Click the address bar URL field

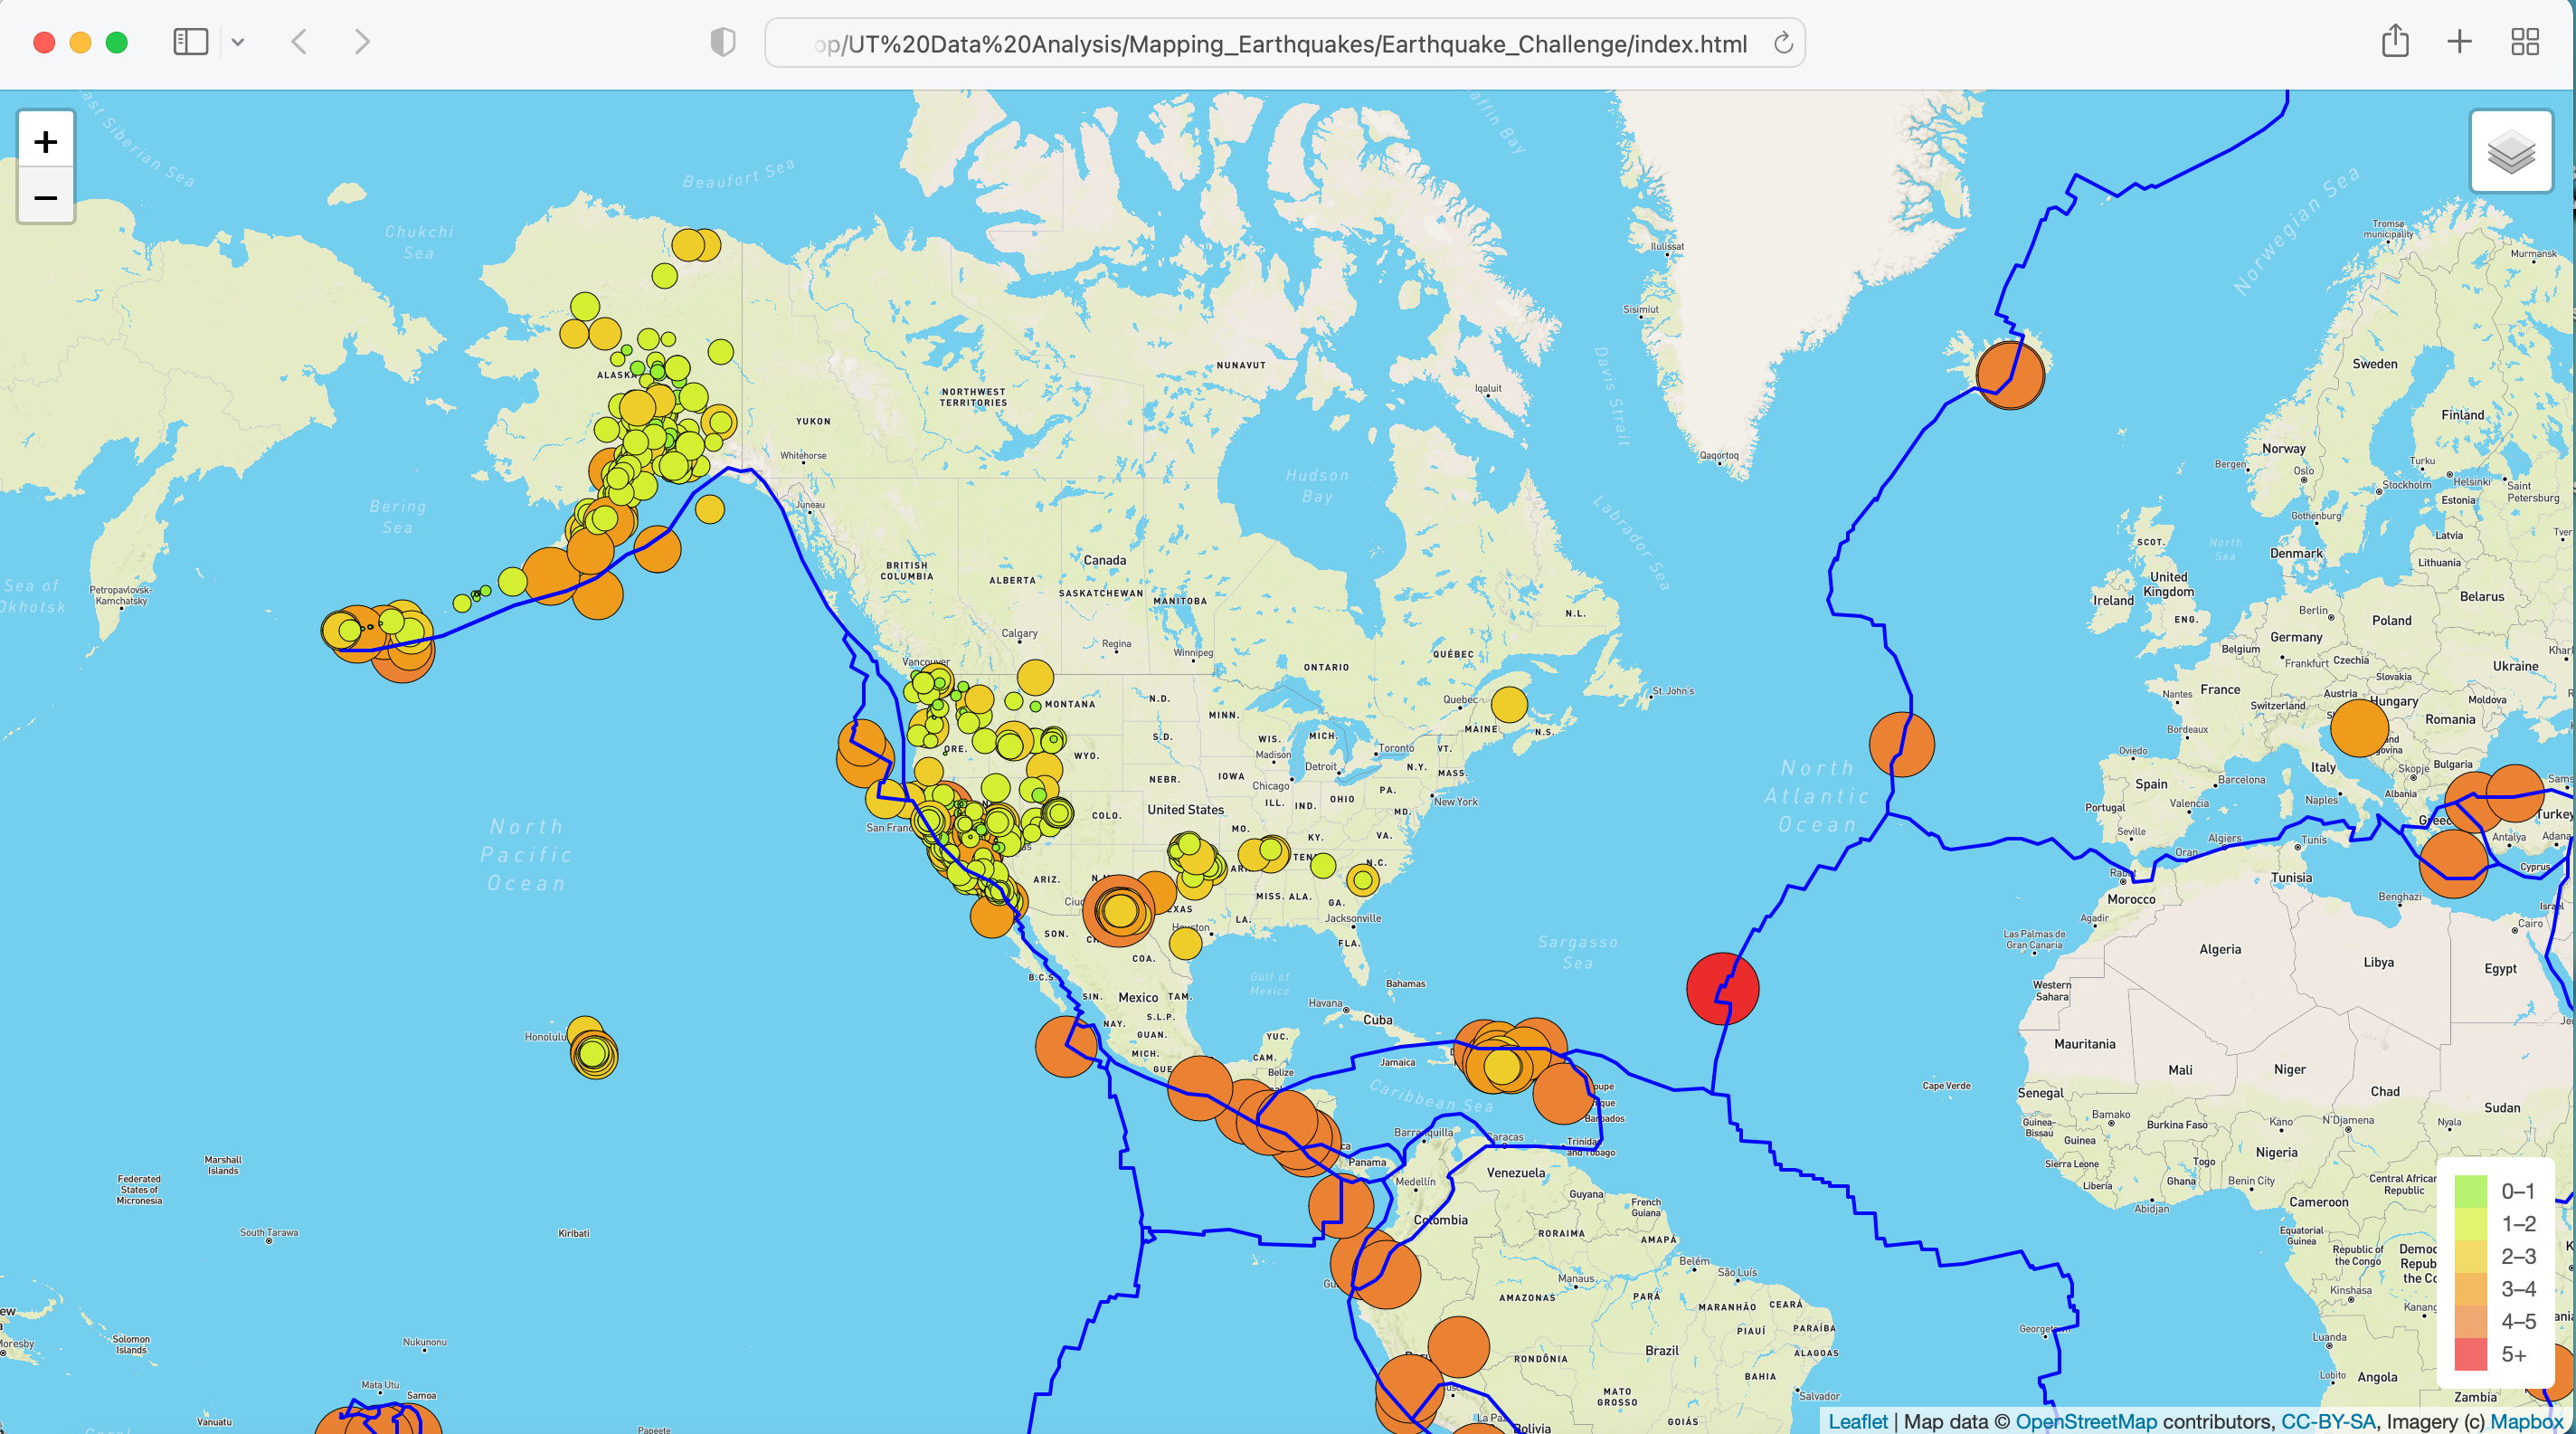[1281, 43]
